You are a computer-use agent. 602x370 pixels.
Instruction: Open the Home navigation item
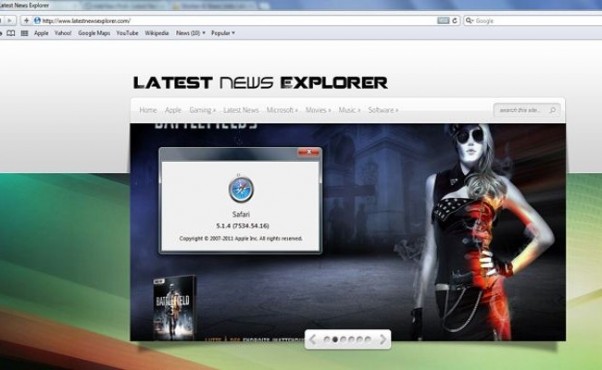[148, 110]
